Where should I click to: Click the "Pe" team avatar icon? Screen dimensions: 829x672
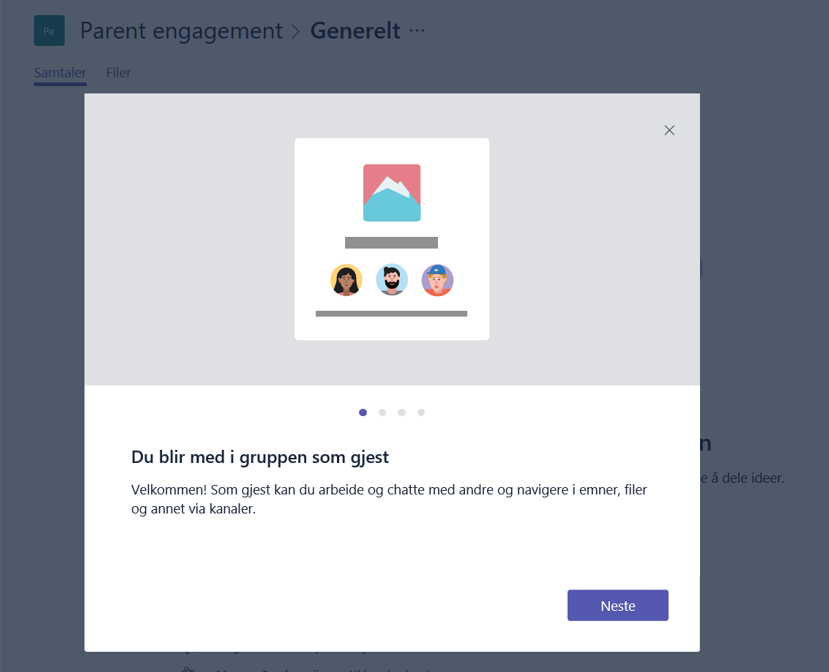(49, 31)
